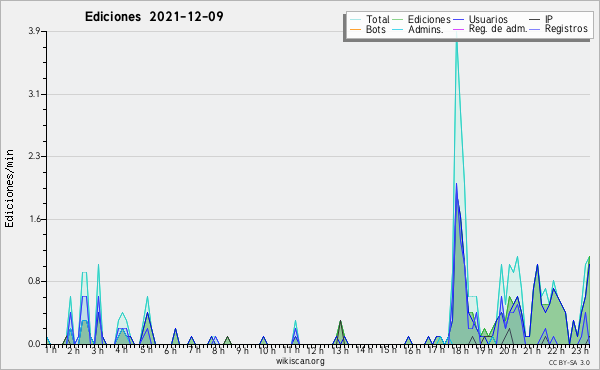
Task: Click the '1 h' x-axis label
Action: coord(51,350)
